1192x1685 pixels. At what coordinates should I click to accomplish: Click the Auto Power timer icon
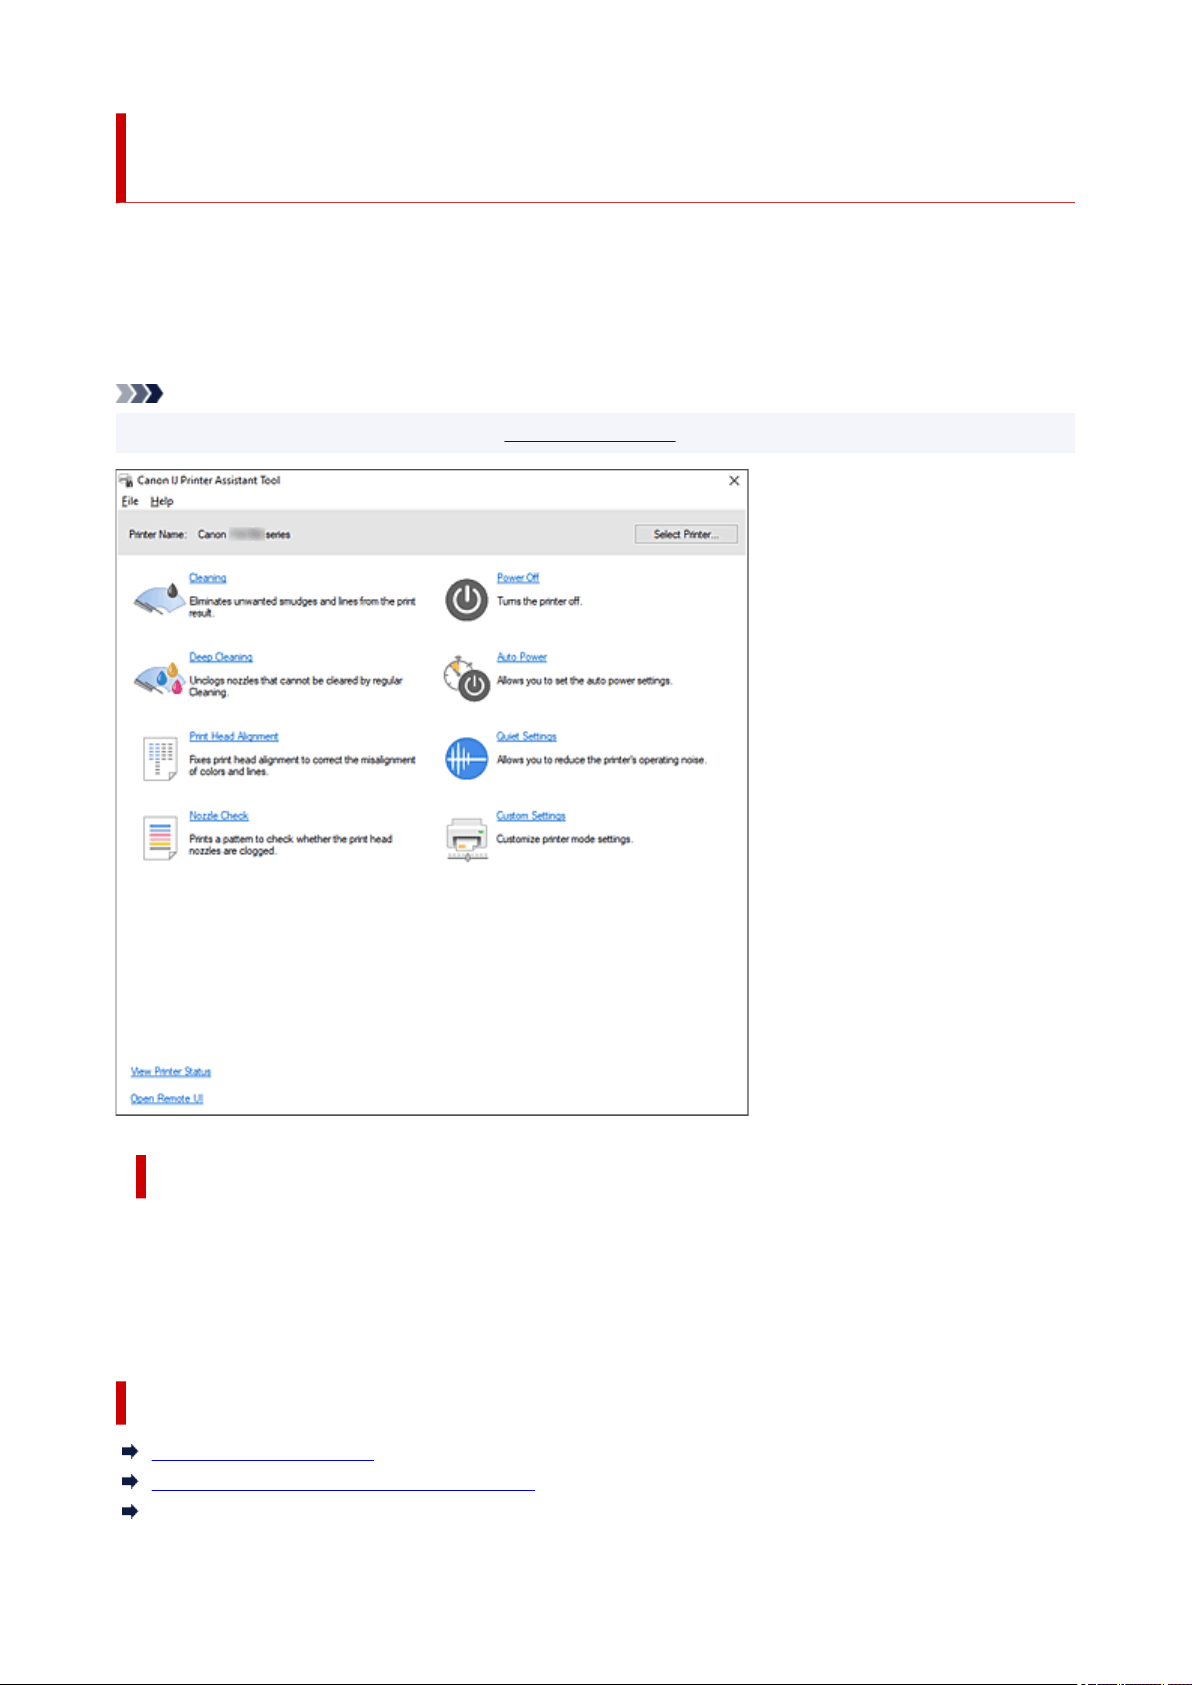coord(467,679)
